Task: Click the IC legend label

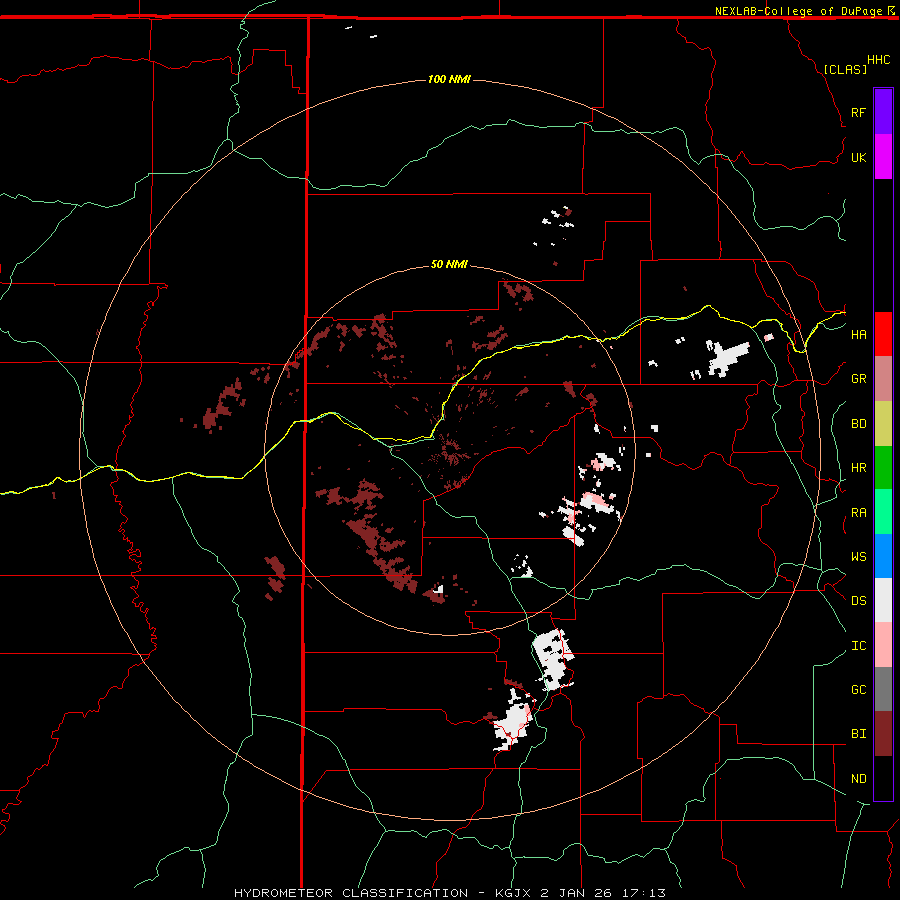Action: coord(858,646)
